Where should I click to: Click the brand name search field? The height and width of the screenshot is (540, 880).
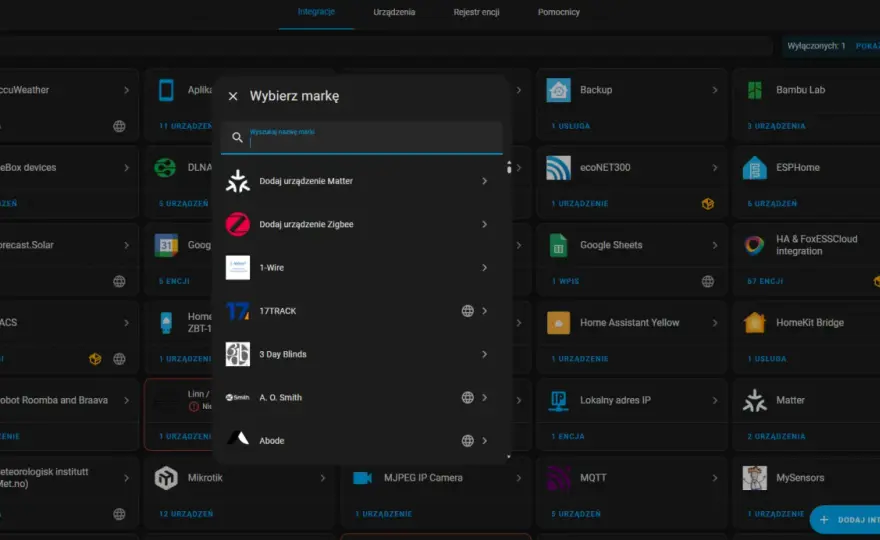pos(361,138)
